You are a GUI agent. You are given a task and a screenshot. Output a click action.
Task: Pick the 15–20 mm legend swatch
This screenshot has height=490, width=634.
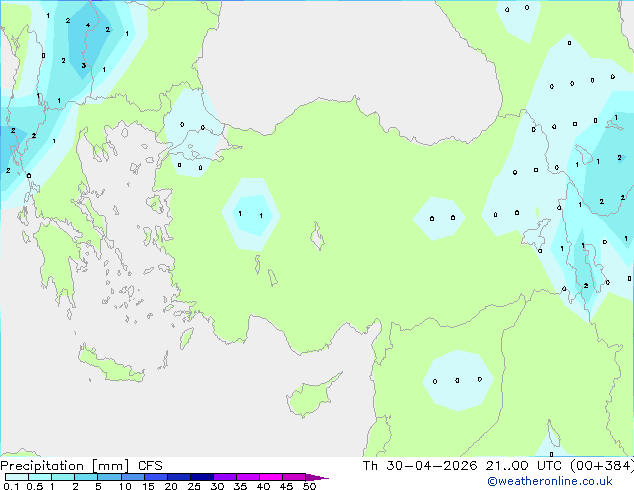pos(156,477)
